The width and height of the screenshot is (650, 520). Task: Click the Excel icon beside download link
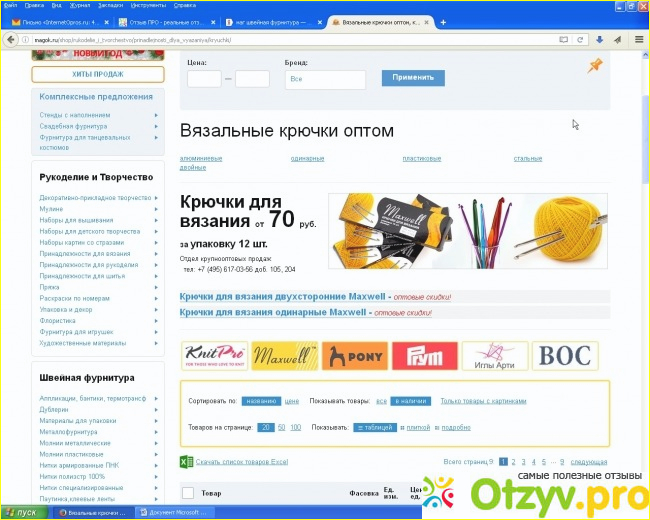click(186, 462)
